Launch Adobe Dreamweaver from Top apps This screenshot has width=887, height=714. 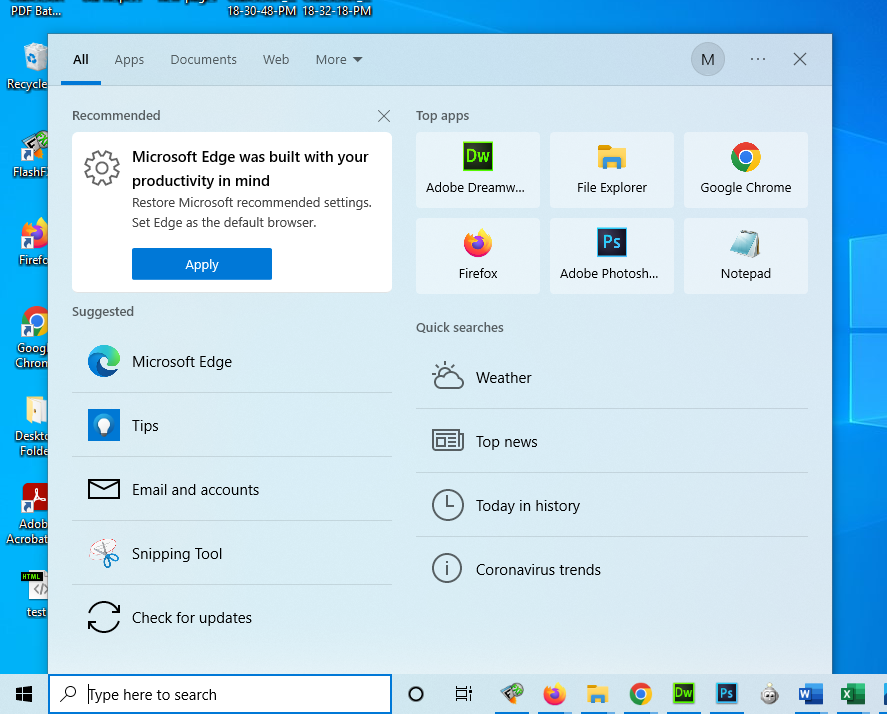point(477,170)
